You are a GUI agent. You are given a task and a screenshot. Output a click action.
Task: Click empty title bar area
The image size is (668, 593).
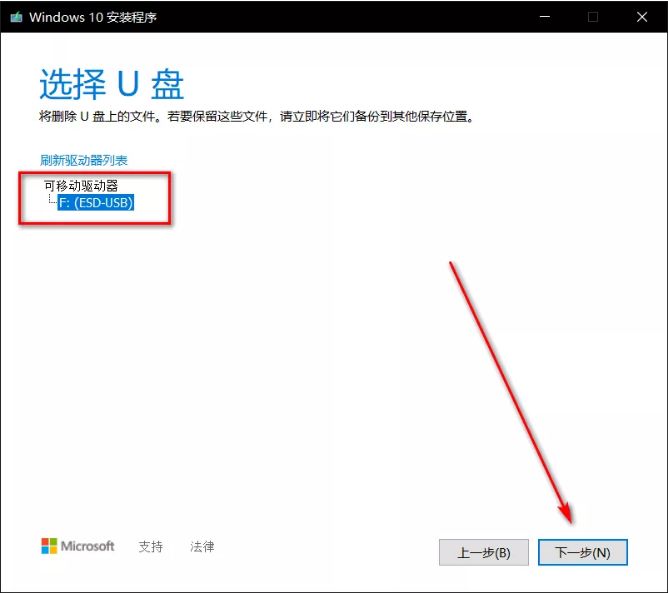[350, 17]
